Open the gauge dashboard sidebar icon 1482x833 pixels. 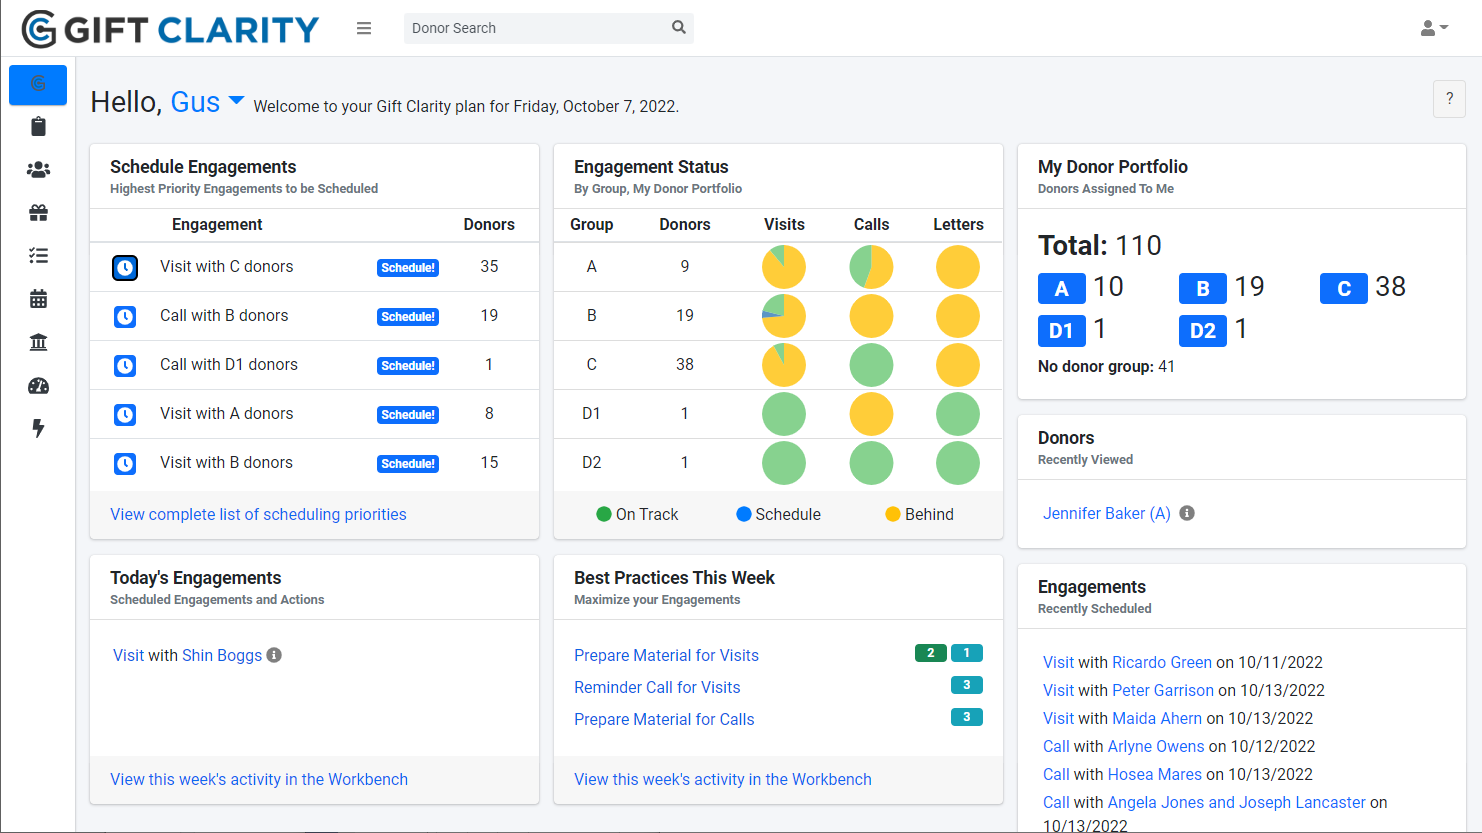pyautogui.click(x=38, y=385)
